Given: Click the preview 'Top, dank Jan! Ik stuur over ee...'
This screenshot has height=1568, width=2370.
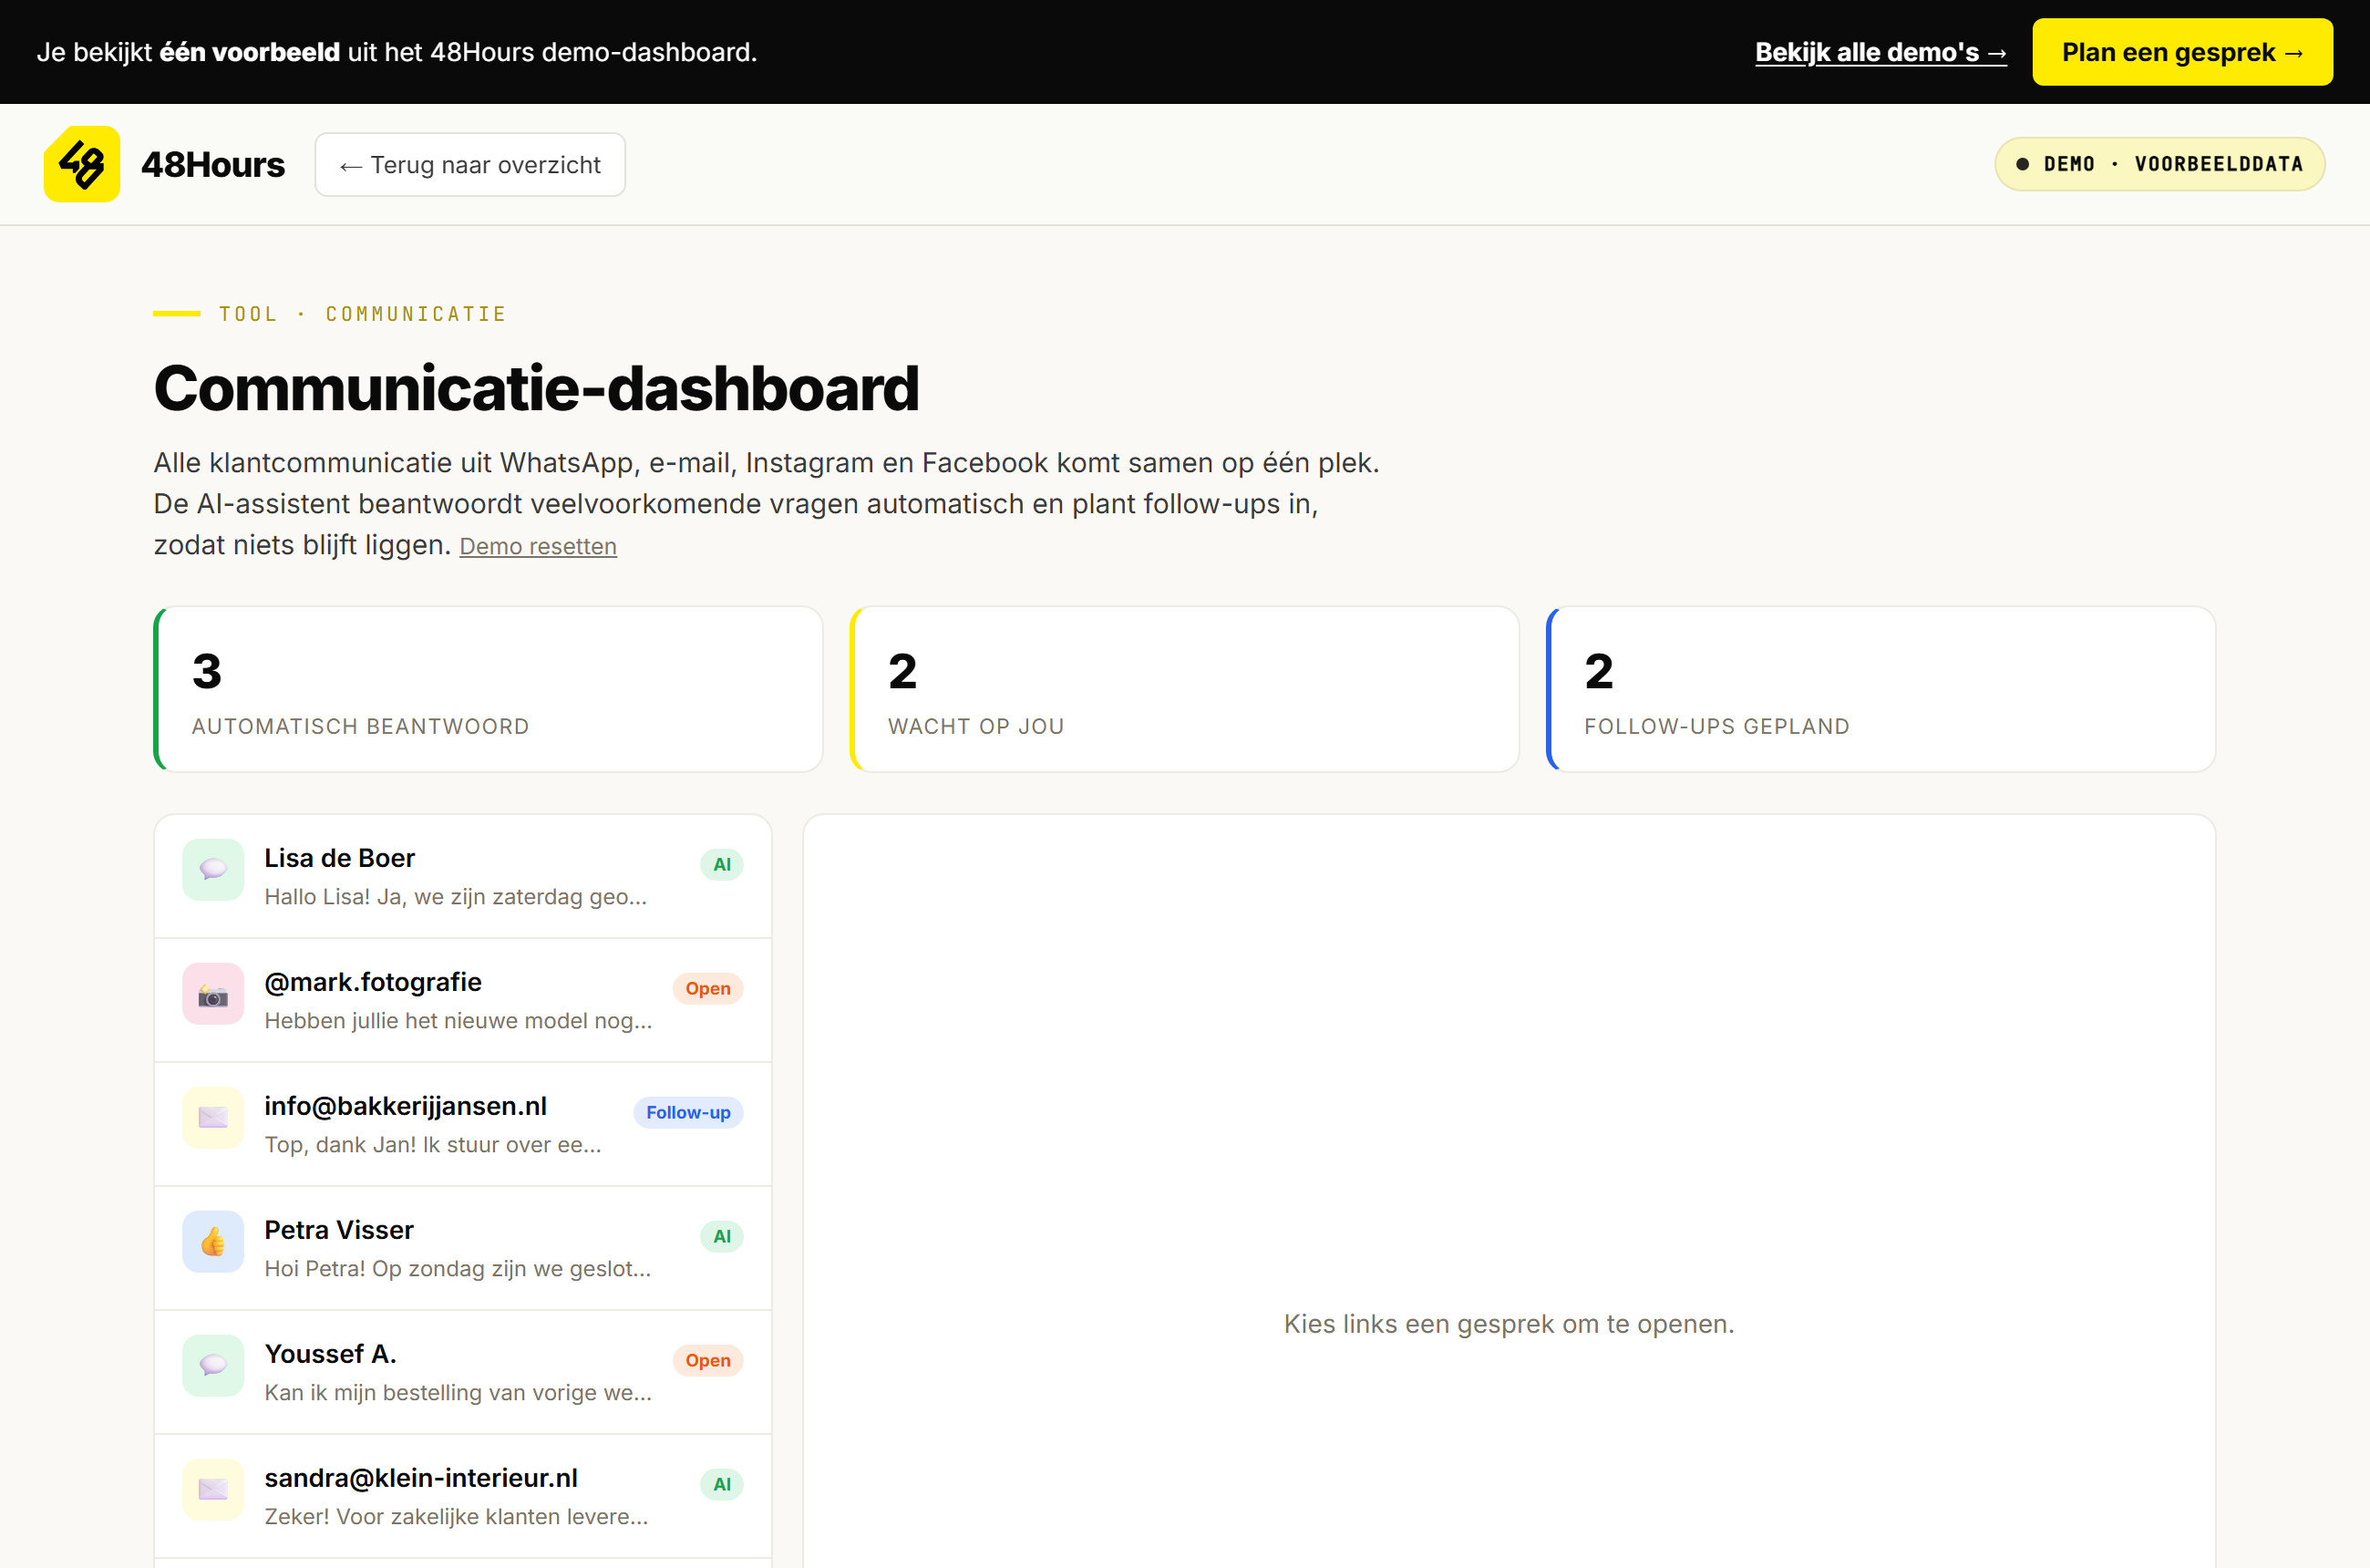Looking at the screenshot, I should (433, 1145).
